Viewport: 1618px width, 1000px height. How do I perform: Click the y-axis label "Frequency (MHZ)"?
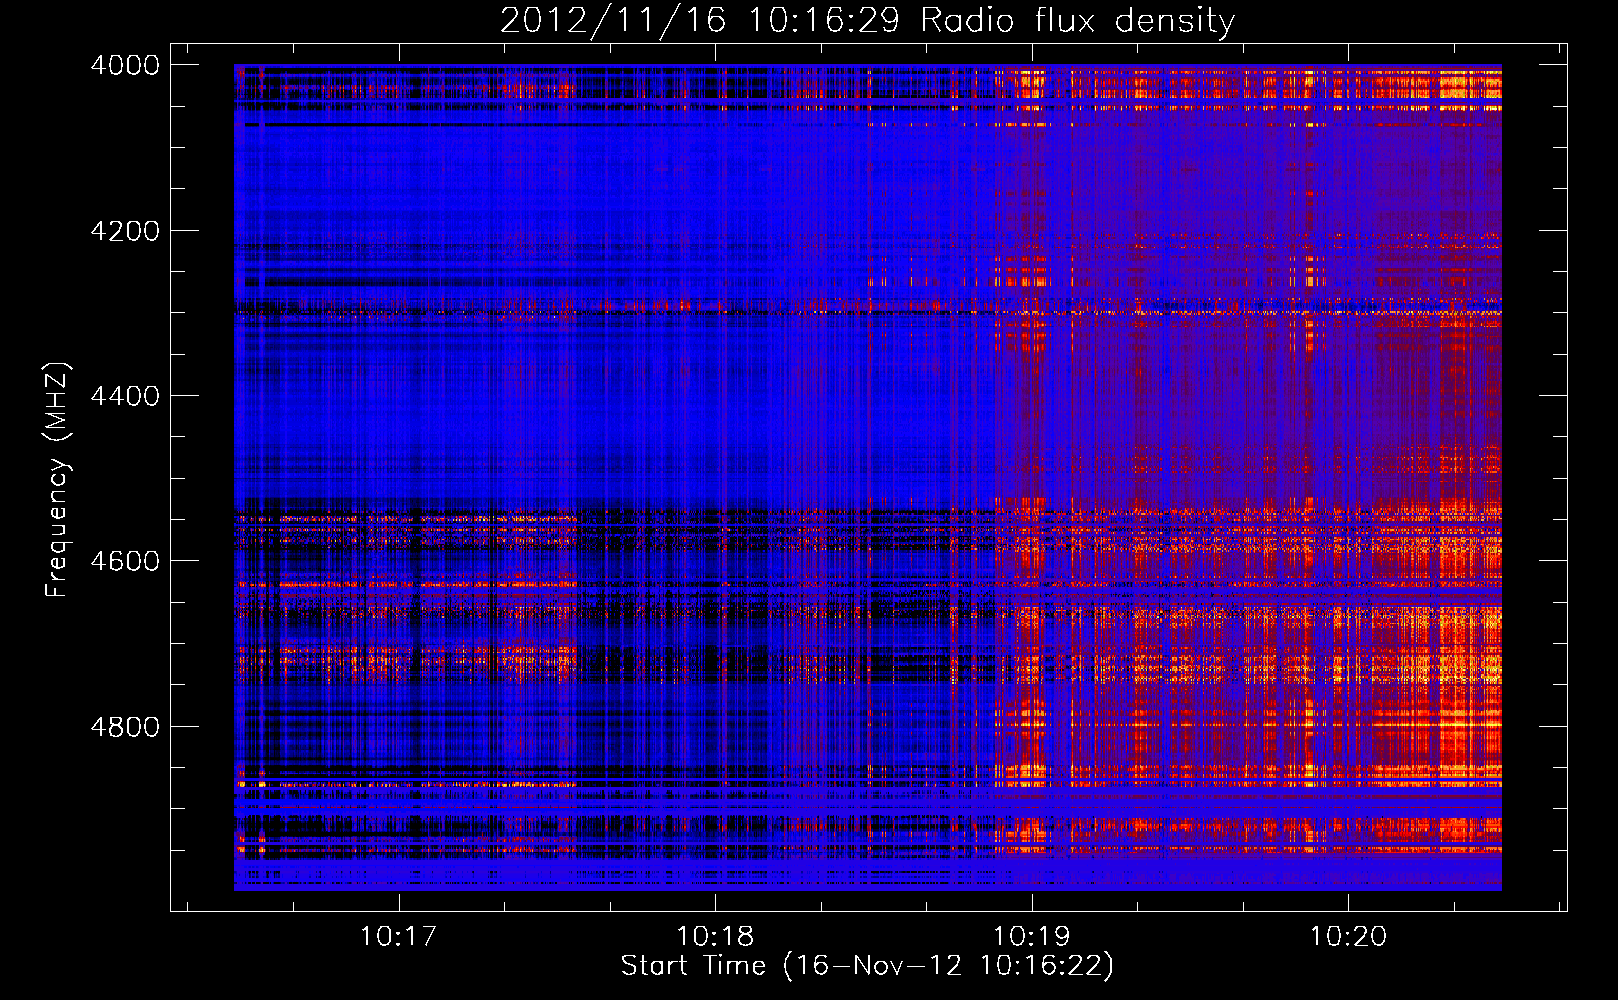click(58, 479)
